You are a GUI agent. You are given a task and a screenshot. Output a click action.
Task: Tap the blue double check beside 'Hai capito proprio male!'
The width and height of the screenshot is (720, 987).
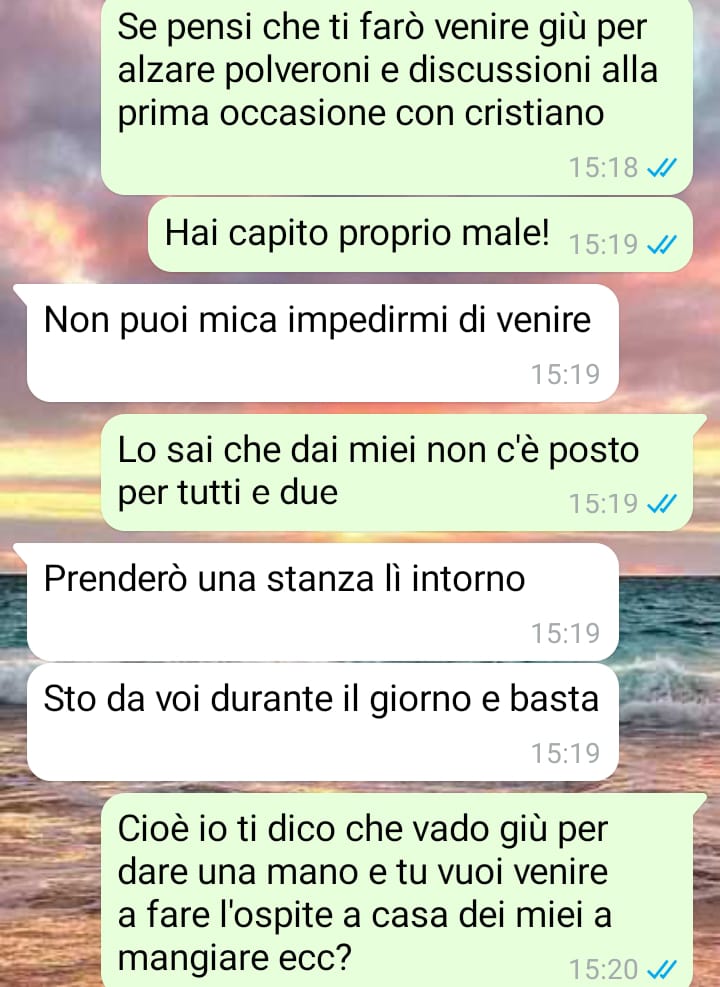click(662, 244)
